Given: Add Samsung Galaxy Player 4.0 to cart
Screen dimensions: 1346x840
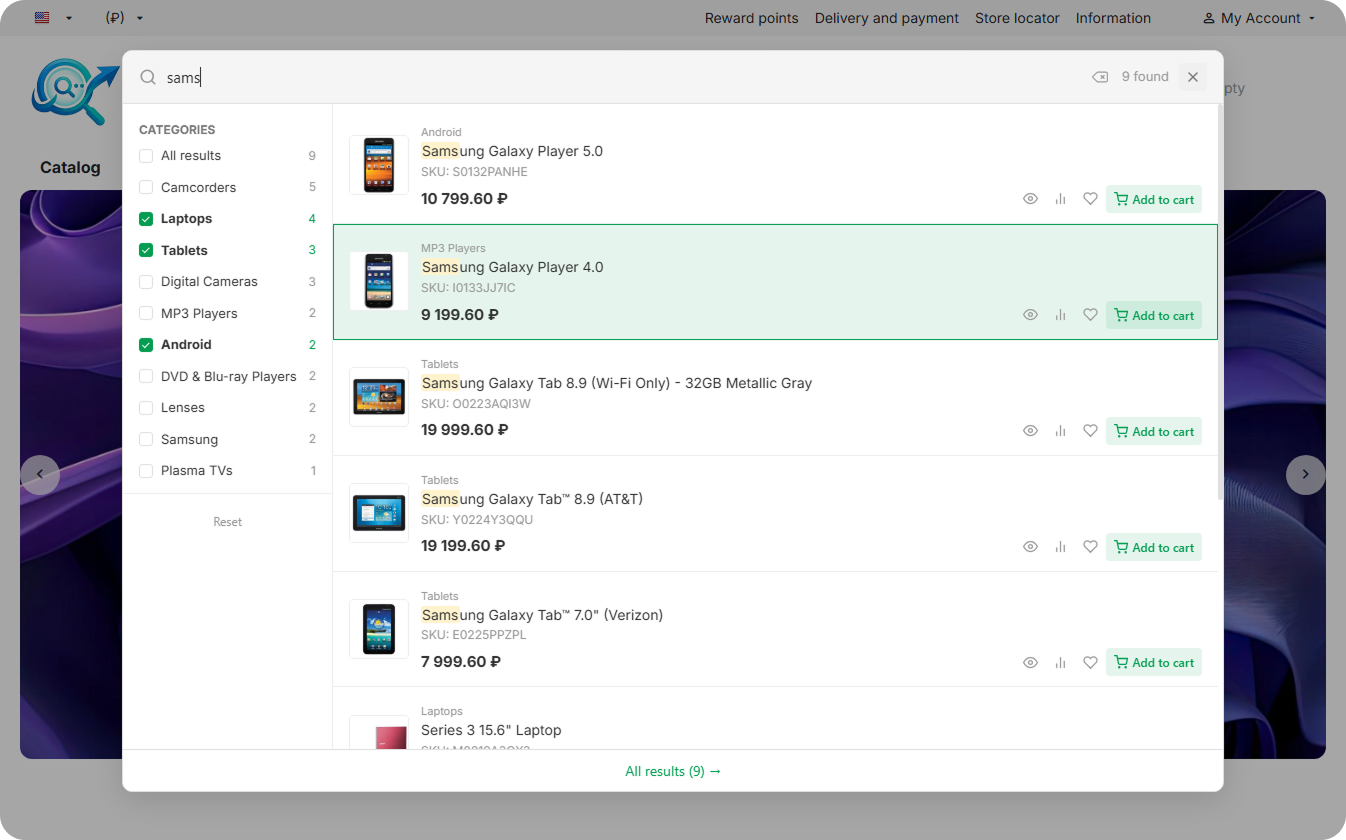Looking at the screenshot, I should tap(1153, 315).
